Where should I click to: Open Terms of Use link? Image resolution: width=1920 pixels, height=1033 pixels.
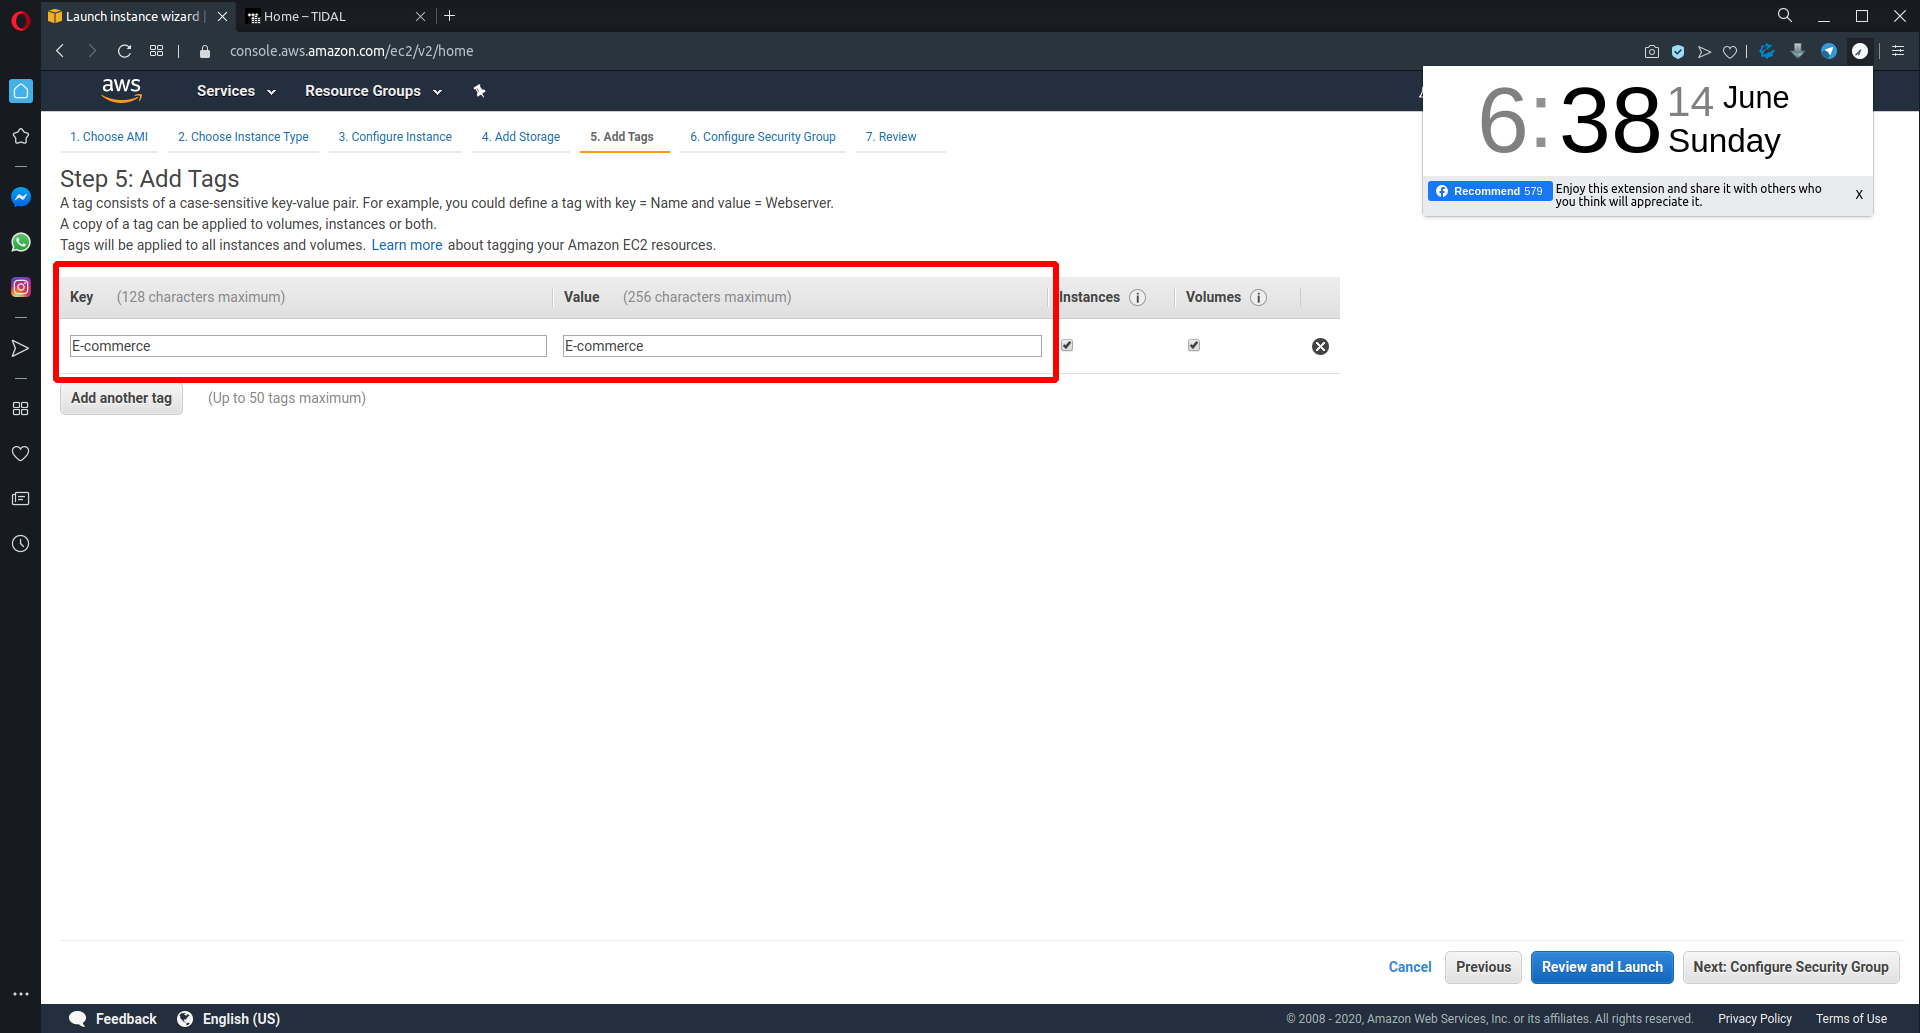pos(1851,1019)
